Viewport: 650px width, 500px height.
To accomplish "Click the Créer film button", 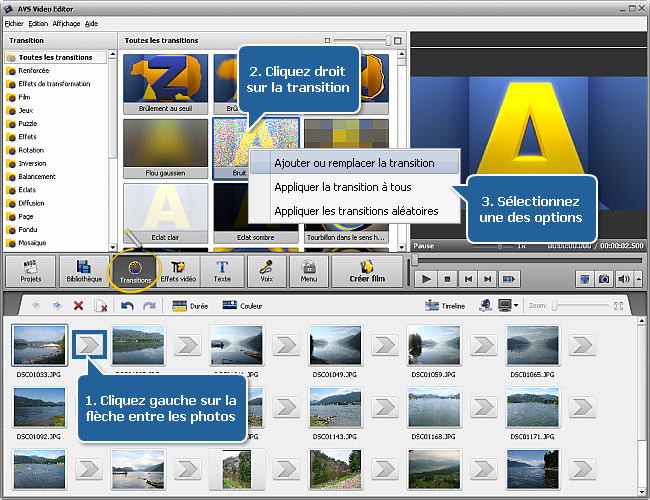I will [x=366, y=271].
